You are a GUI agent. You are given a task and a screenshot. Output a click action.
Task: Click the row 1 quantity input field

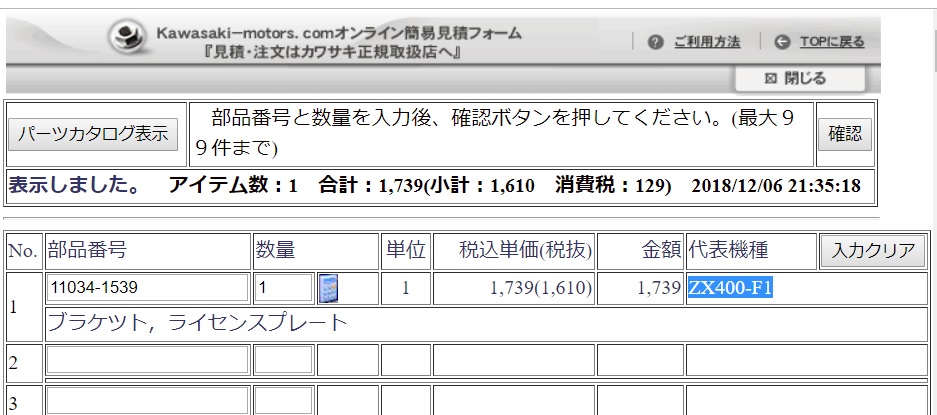pyautogui.click(x=283, y=288)
